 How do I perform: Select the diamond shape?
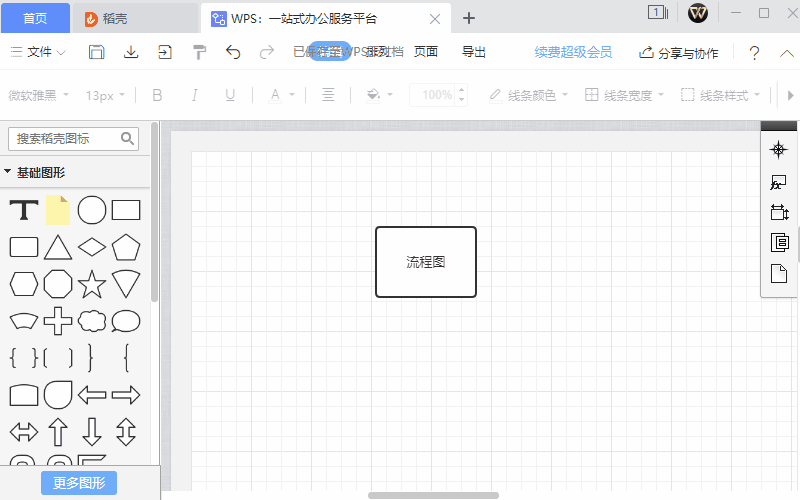(x=92, y=247)
